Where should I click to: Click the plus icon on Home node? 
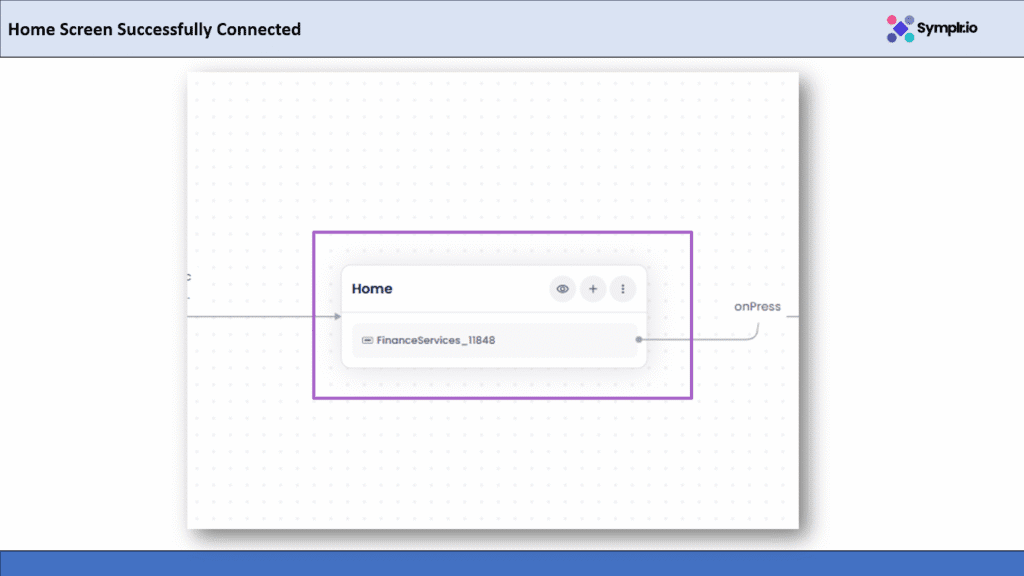[593, 289]
